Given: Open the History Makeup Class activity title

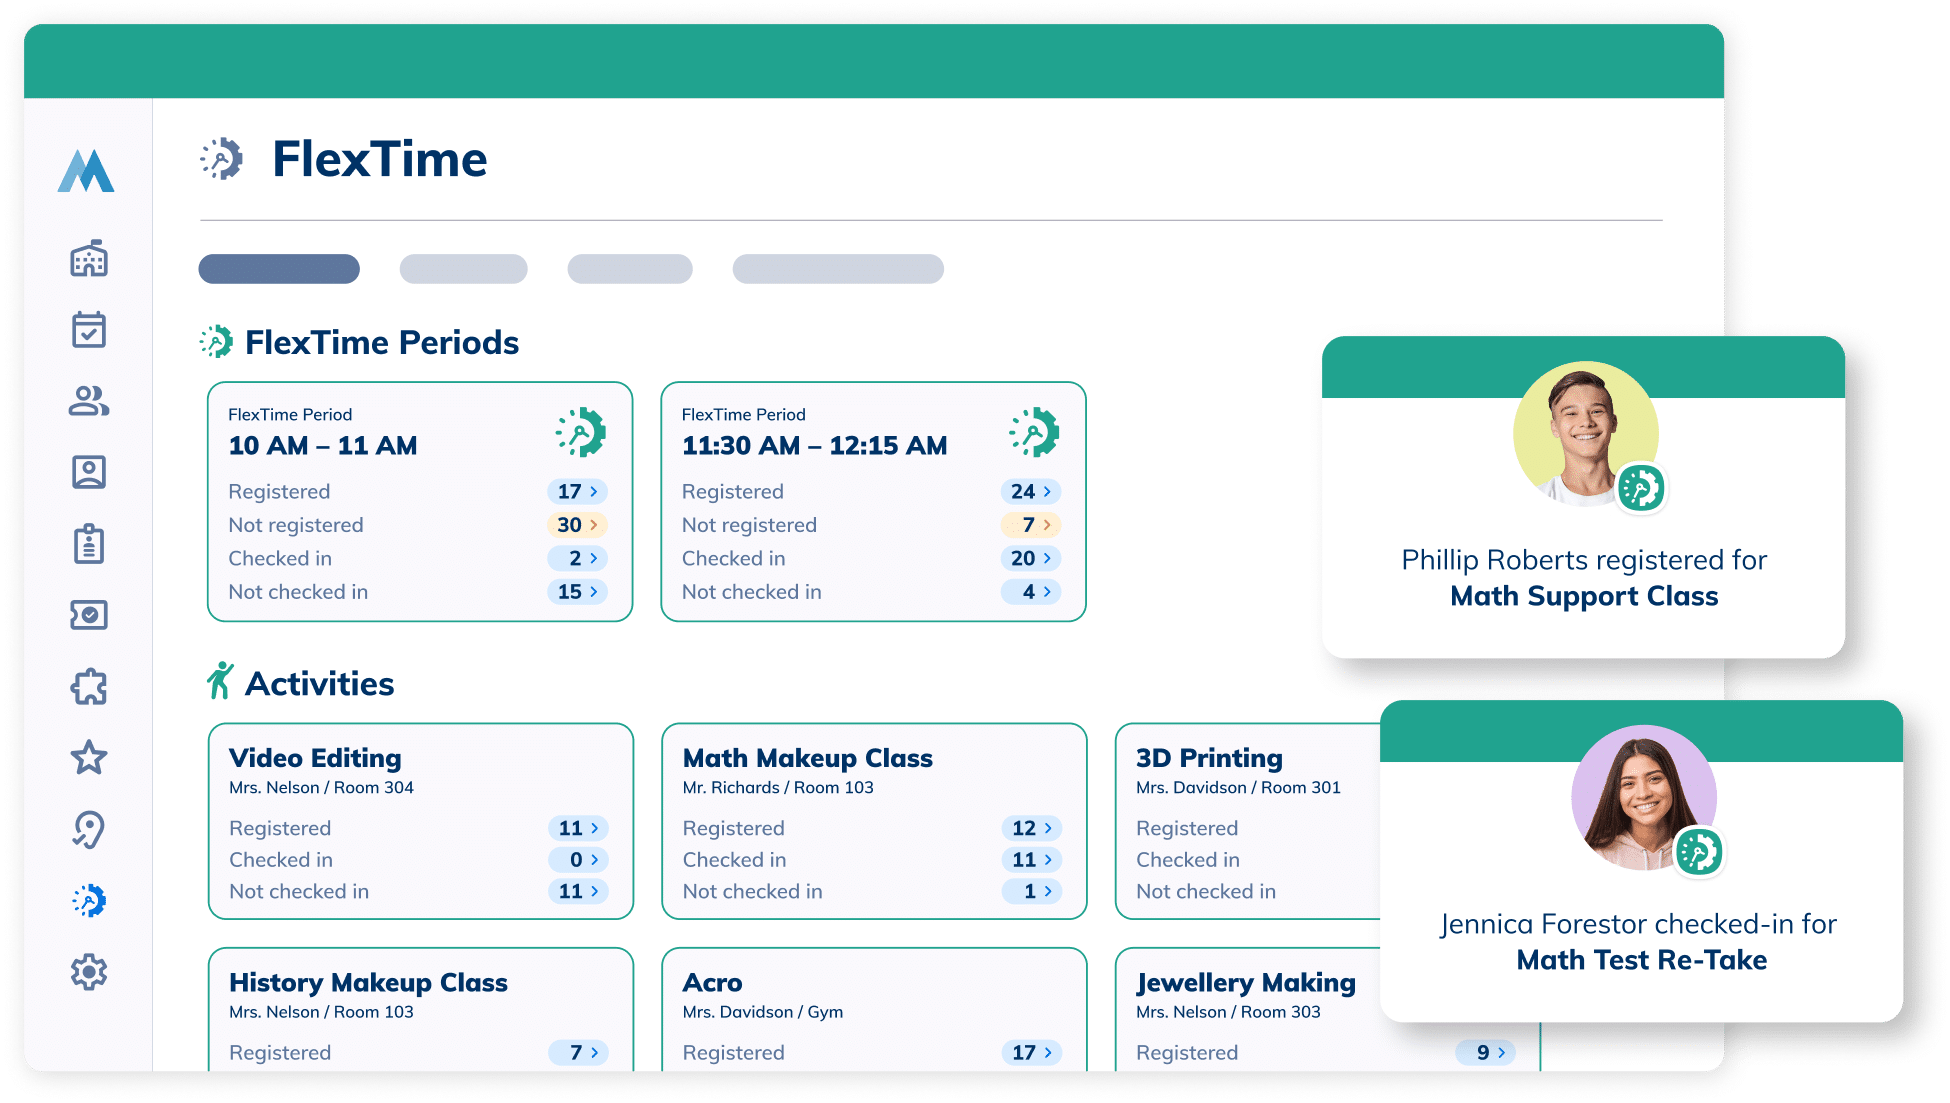Looking at the screenshot, I should pyautogui.click(x=368, y=982).
